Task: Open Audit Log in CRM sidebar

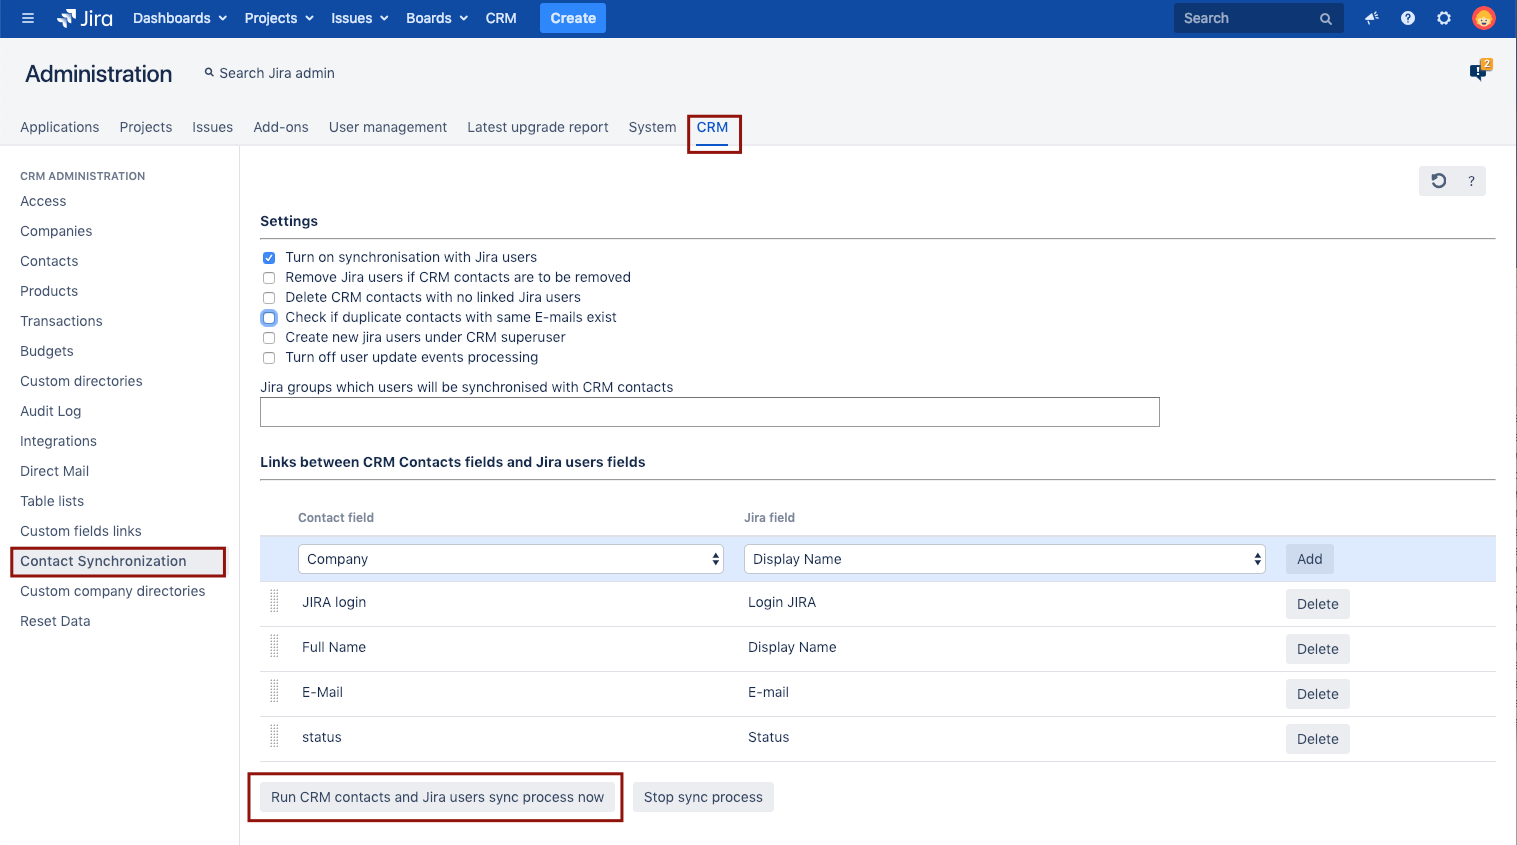Action: pyautogui.click(x=51, y=411)
